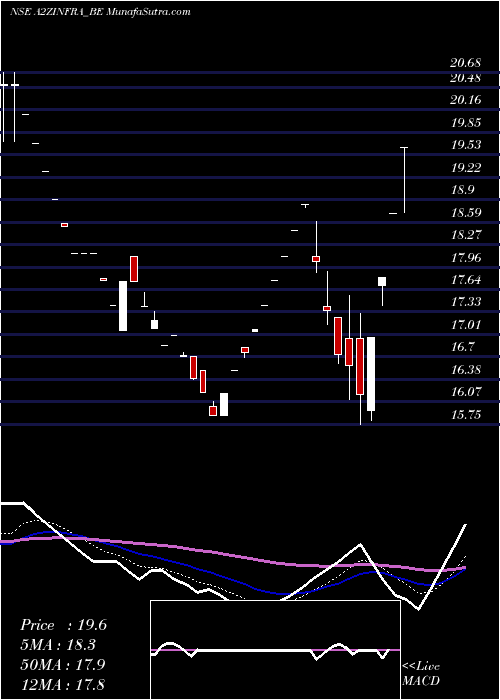Click the 17.96 price axis label
500x700 pixels.
pyautogui.click(x=466, y=258)
